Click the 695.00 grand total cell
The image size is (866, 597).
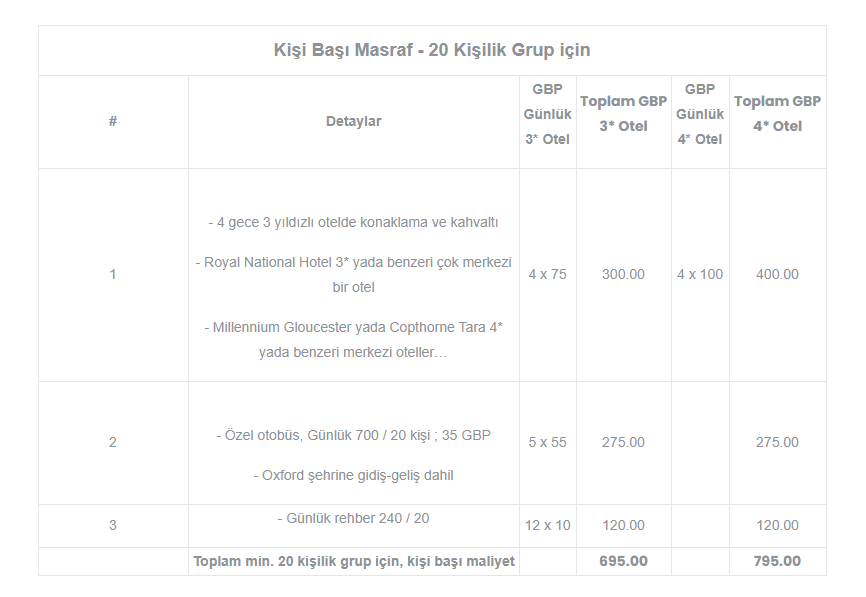click(623, 561)
